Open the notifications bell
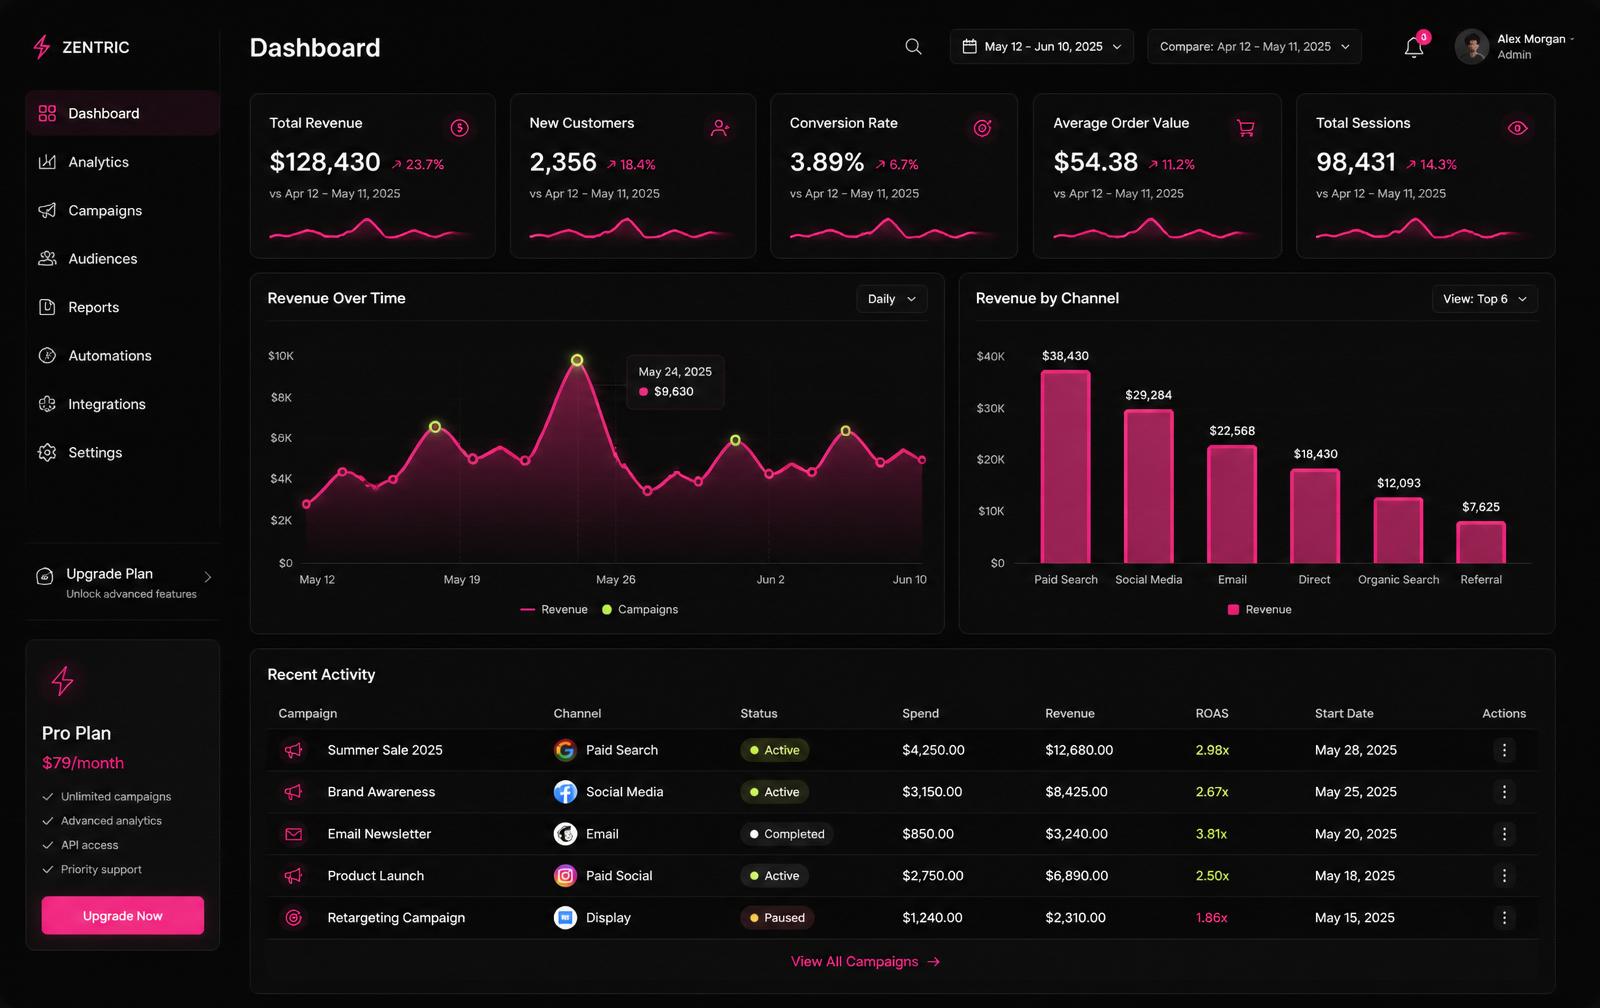The height and width of the screenshot is (1008, 1600). (1414, 47)
